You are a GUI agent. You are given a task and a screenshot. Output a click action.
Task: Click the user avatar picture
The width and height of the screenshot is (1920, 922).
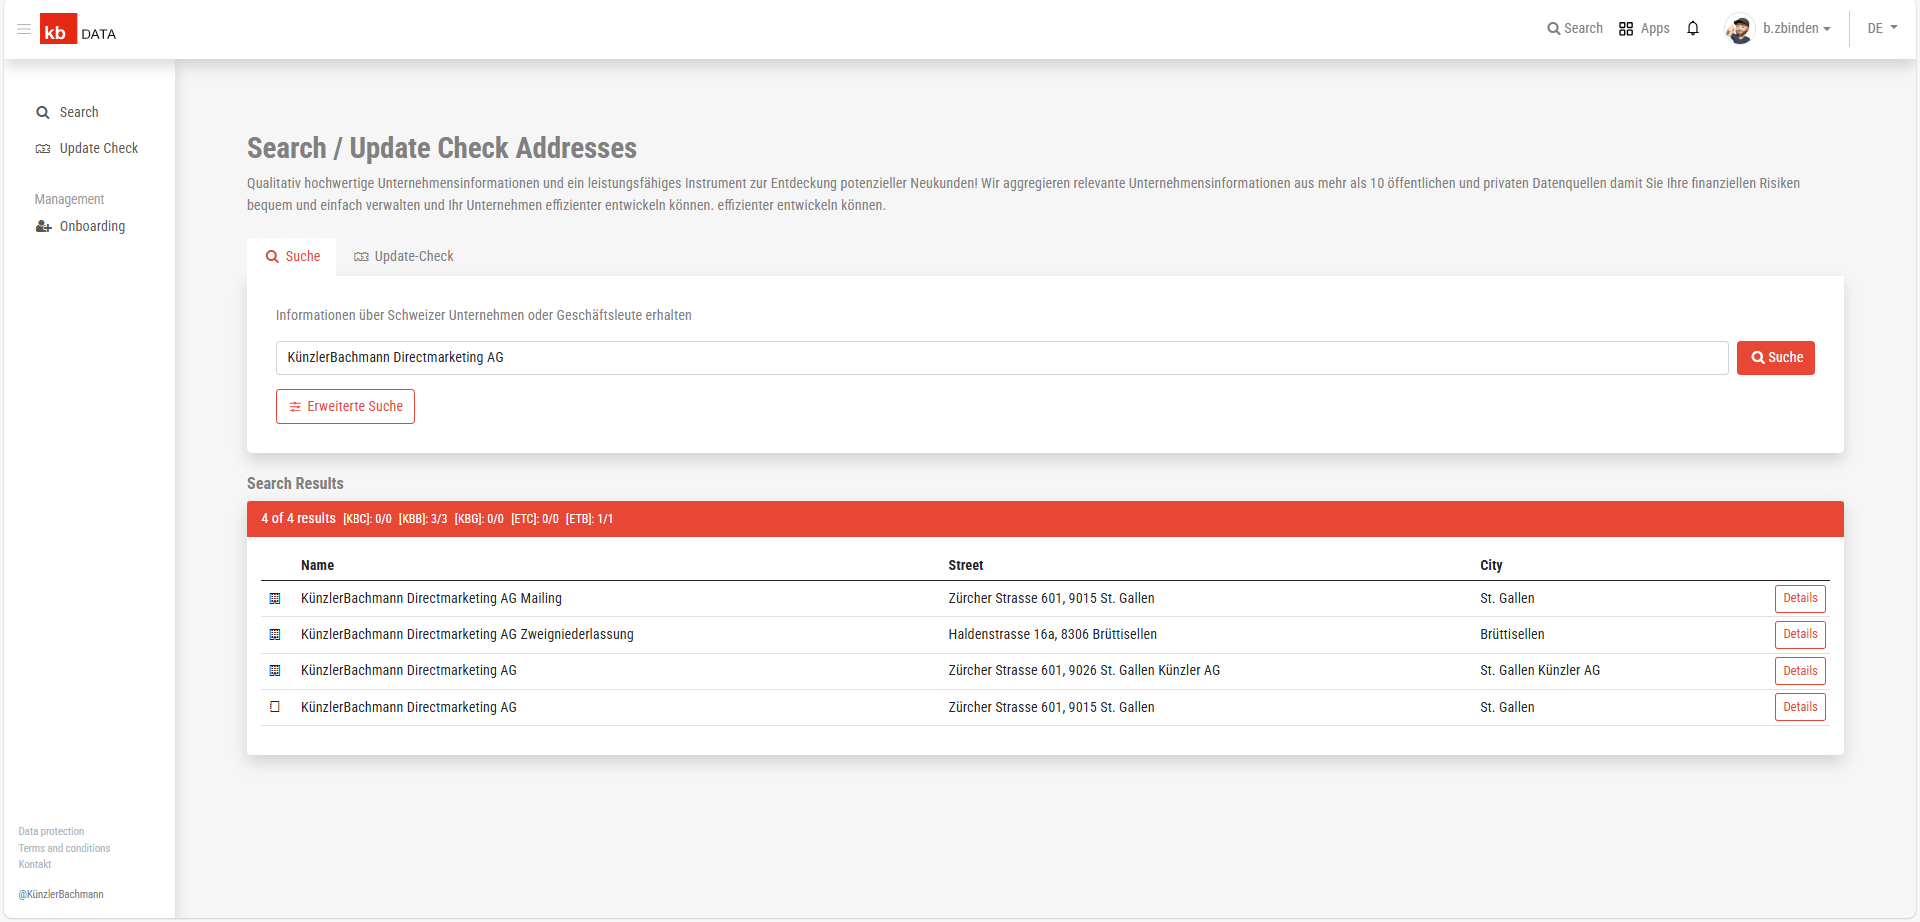1740,29
